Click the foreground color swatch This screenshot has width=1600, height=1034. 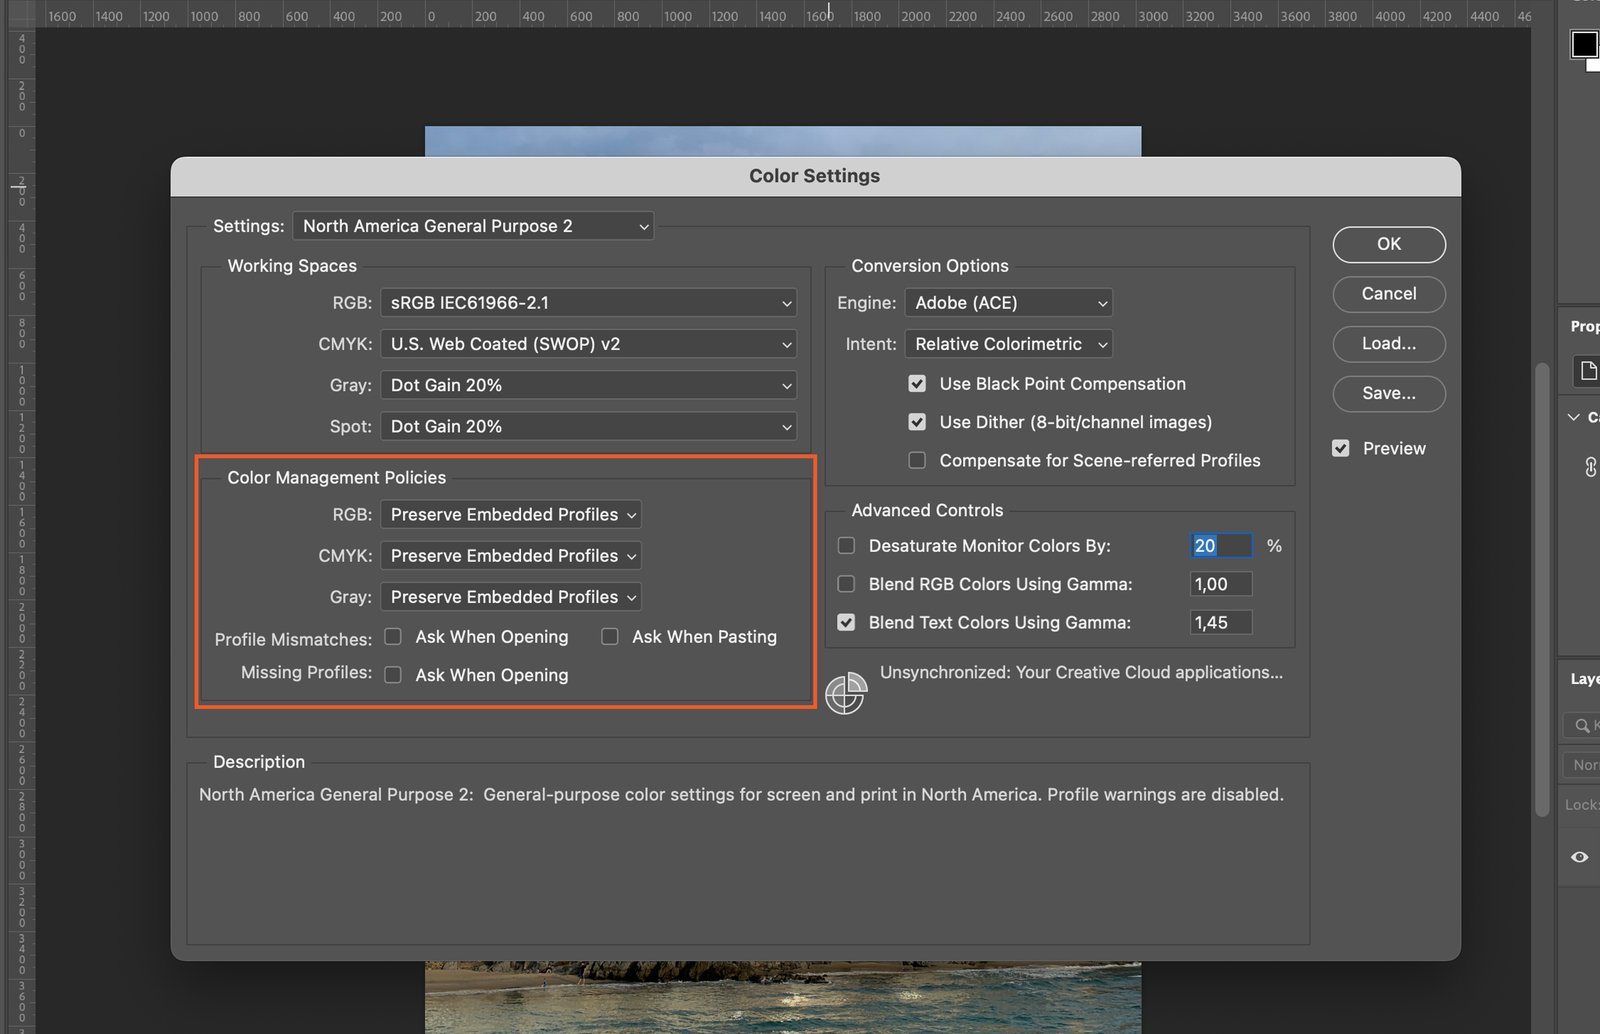[1583, 42]
